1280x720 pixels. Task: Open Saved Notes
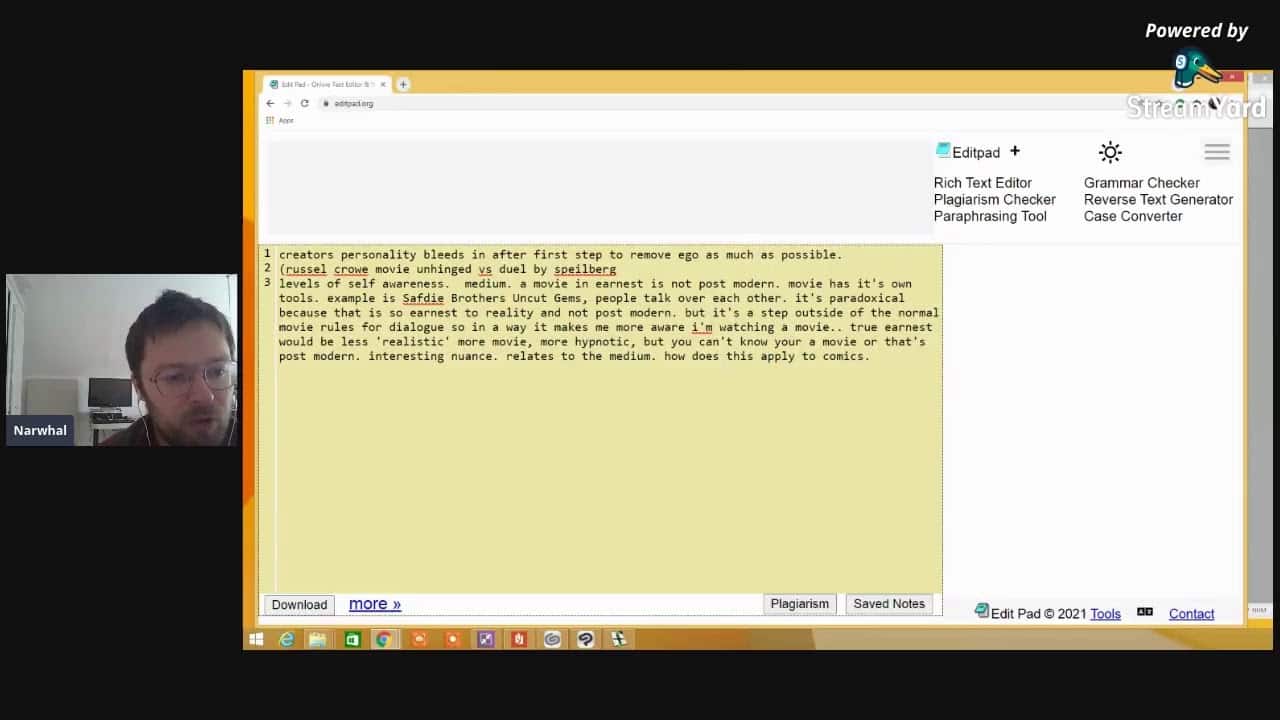tap(888, 604)
